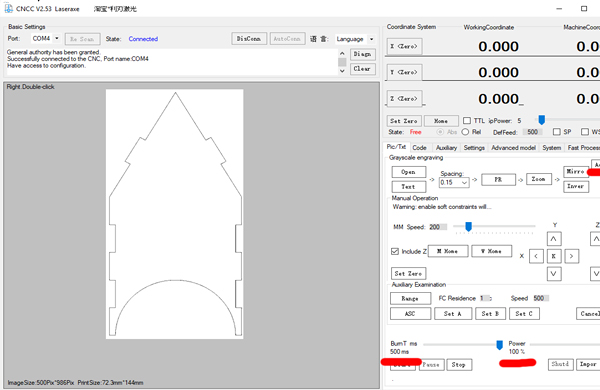This screenshot has height=390, width=600.
Task: Click the Set A button
Action: (x=453, y=314)
